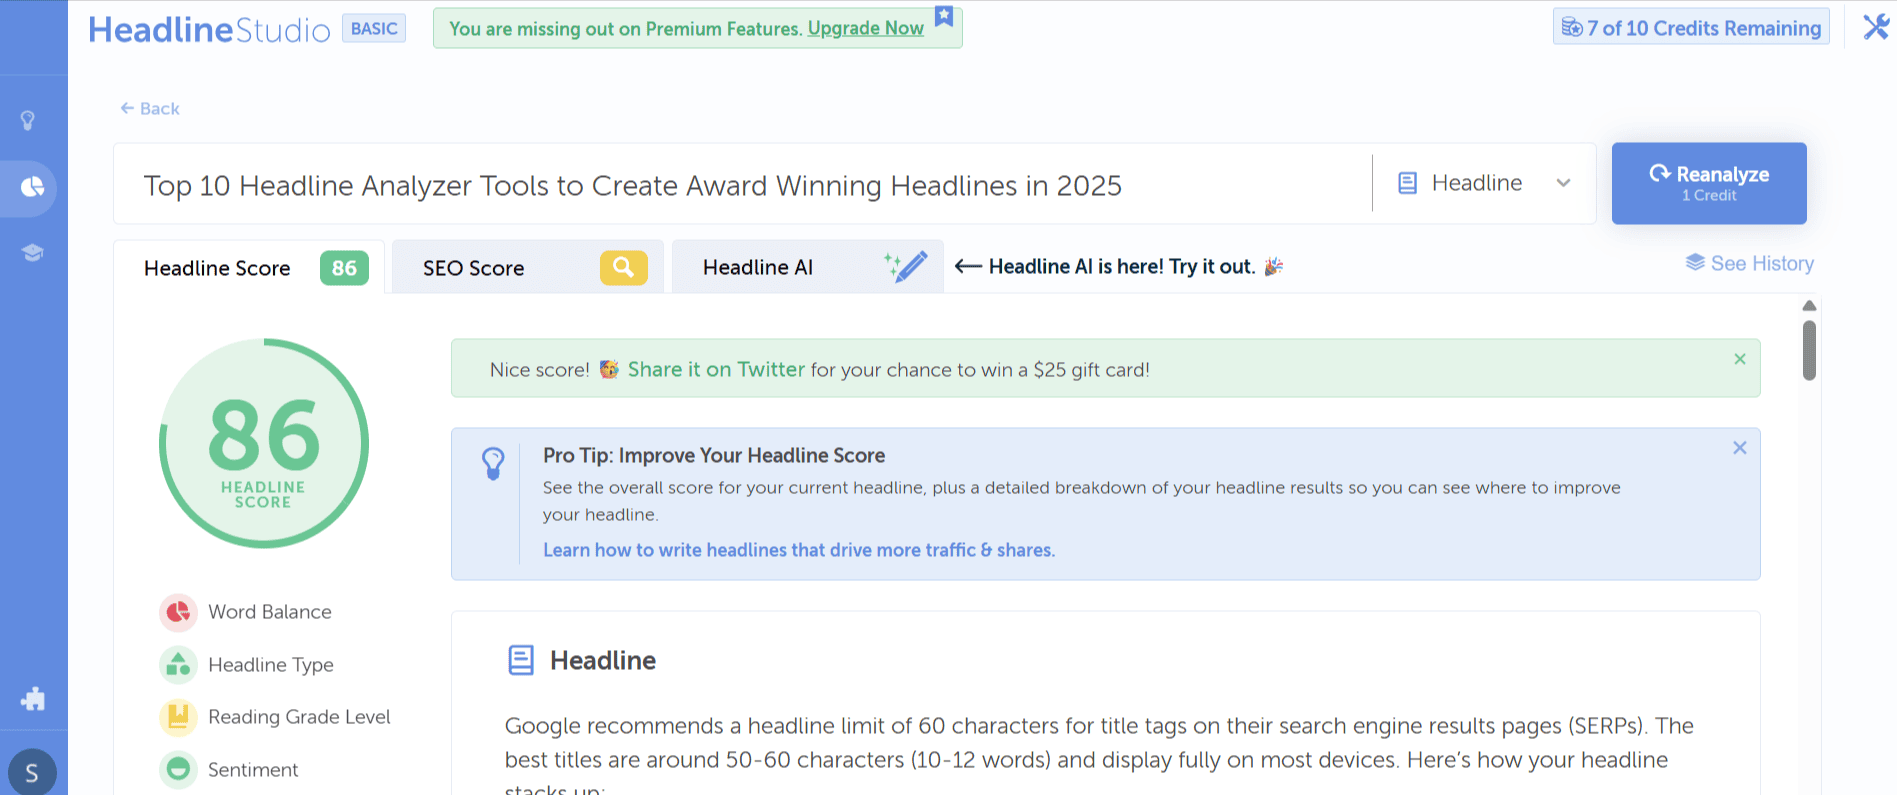Dismiss the Nice score banner
1897x795 pixels.
[1740, 359]
